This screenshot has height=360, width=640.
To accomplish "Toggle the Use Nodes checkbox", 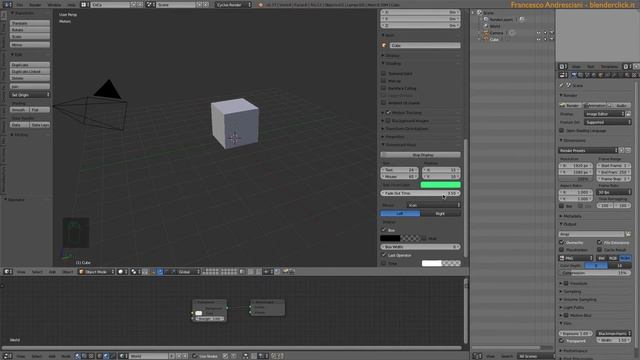I will 195,356.
